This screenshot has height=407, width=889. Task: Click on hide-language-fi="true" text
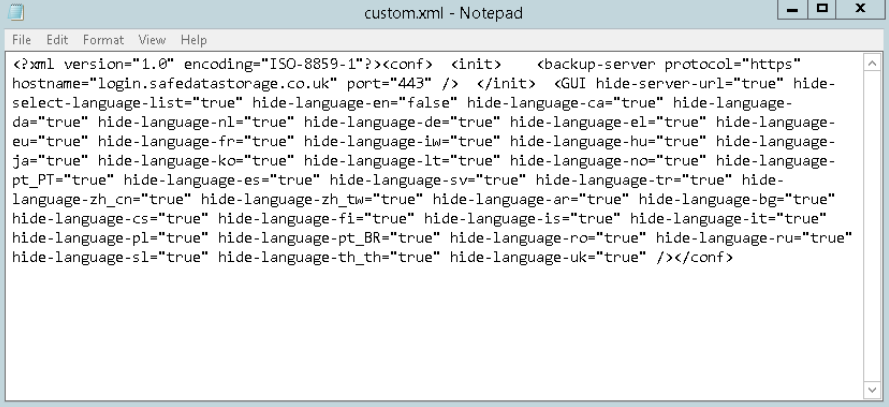click(316, 219)
